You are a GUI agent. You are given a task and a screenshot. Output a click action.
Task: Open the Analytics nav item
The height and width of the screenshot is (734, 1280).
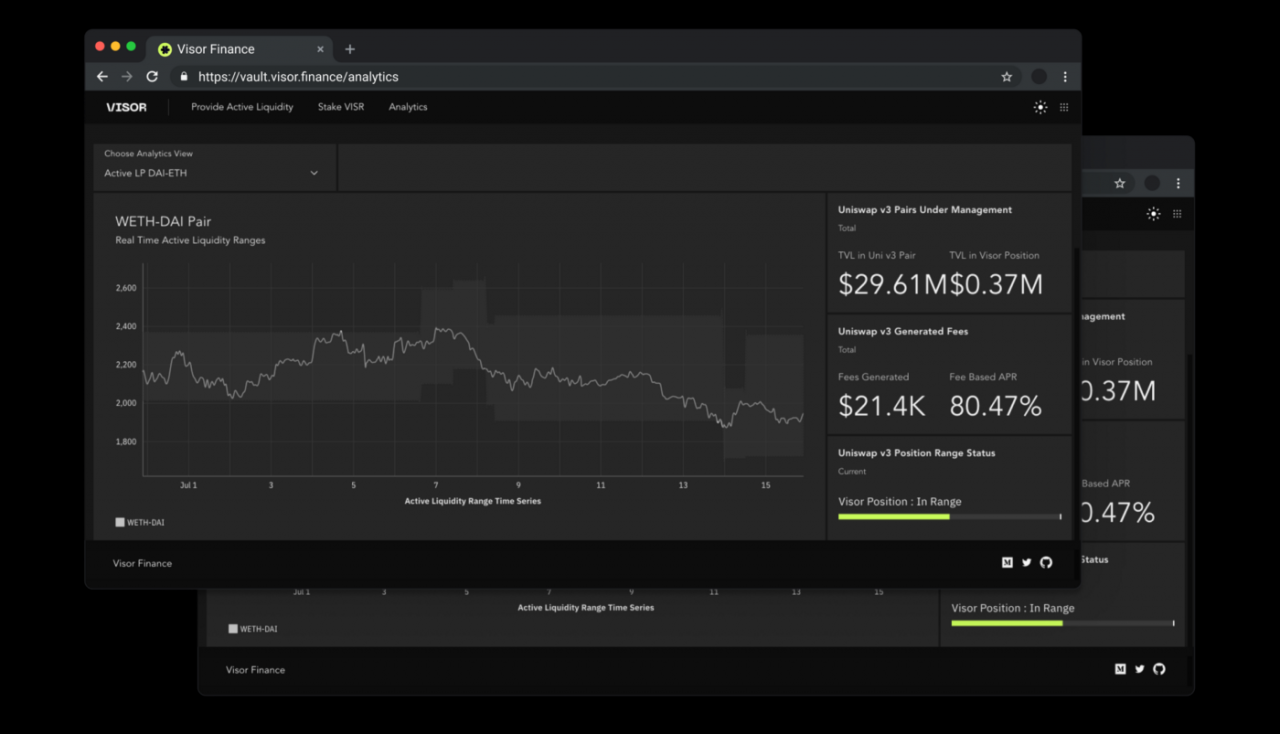click(408, 107)
